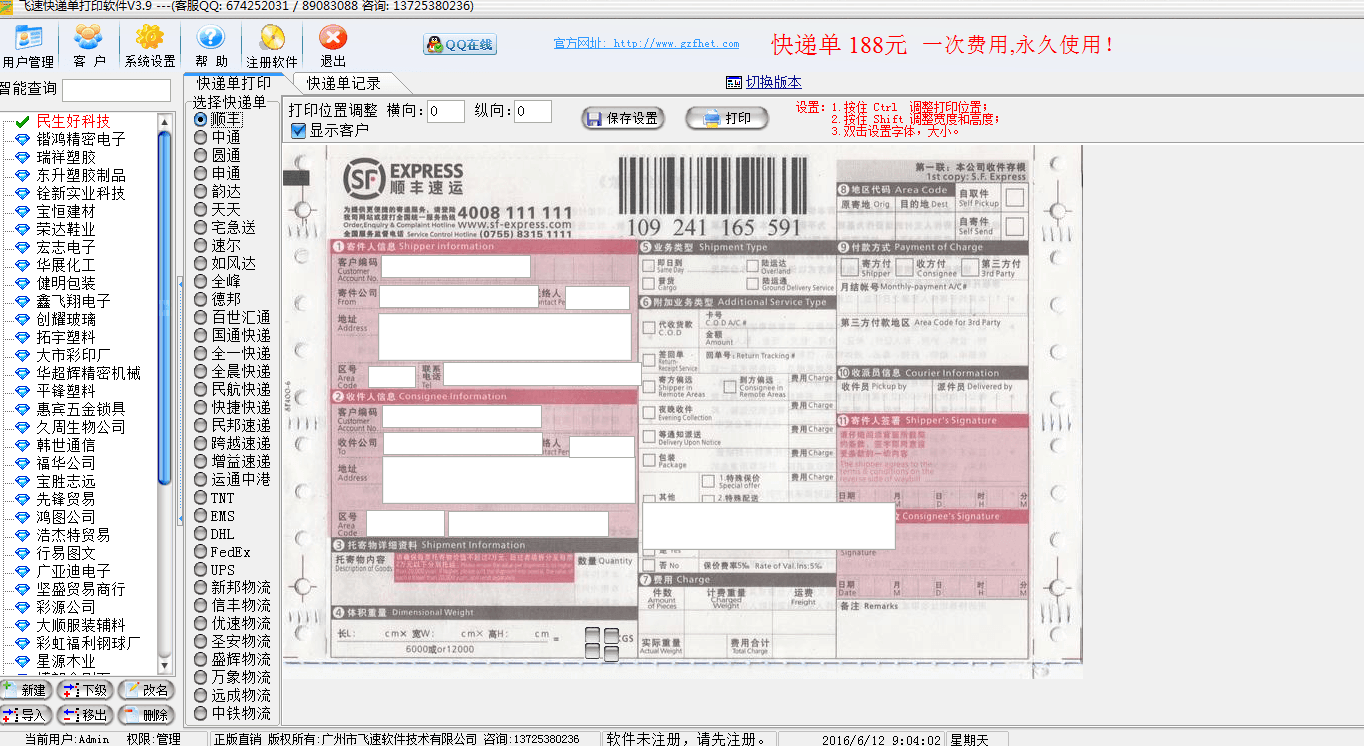Viewport: 1364px width, 746px height.
Task: Click the 纵向 vertical offset field
Action: pos(534,111)
